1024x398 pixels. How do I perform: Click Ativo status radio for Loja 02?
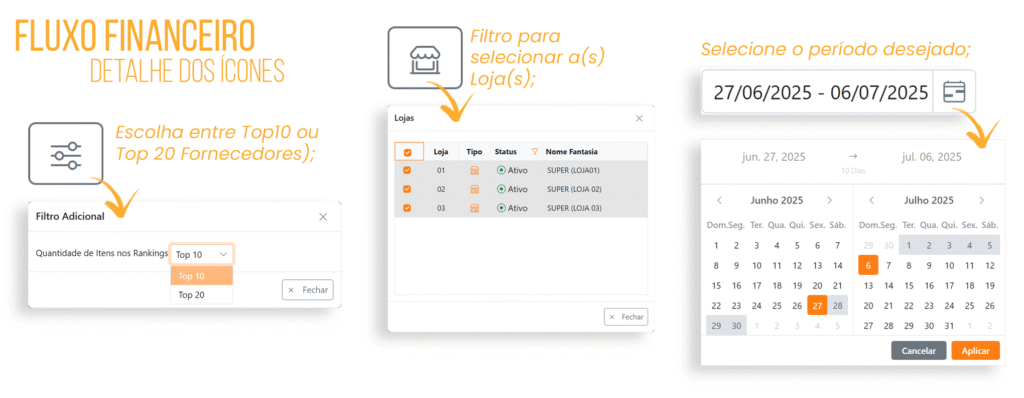[x=501, y=190]
